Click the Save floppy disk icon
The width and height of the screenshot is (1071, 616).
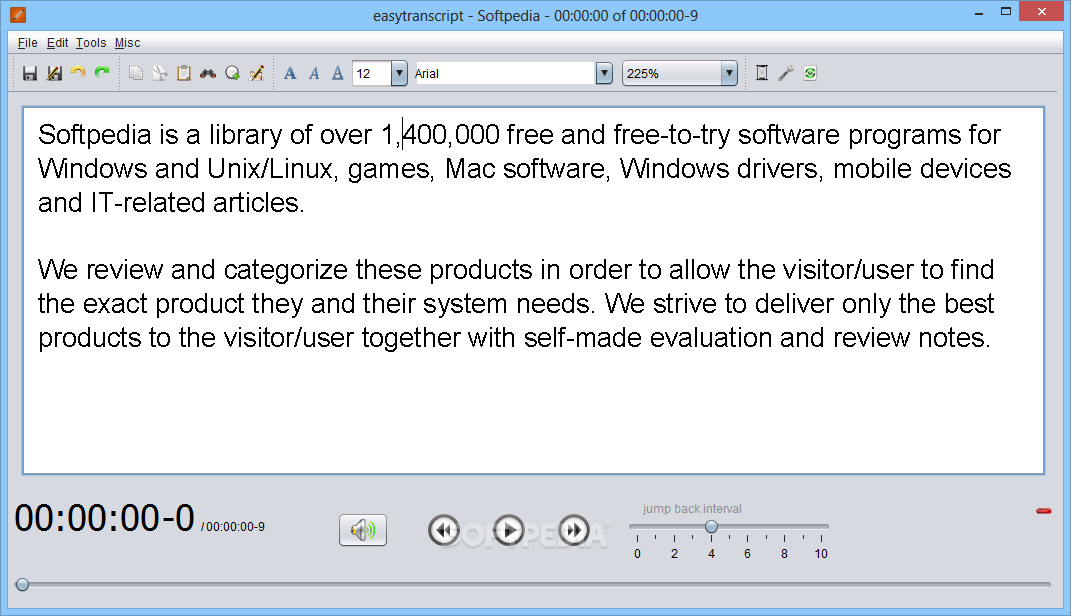pyautogui.click(x=29, y=73)
